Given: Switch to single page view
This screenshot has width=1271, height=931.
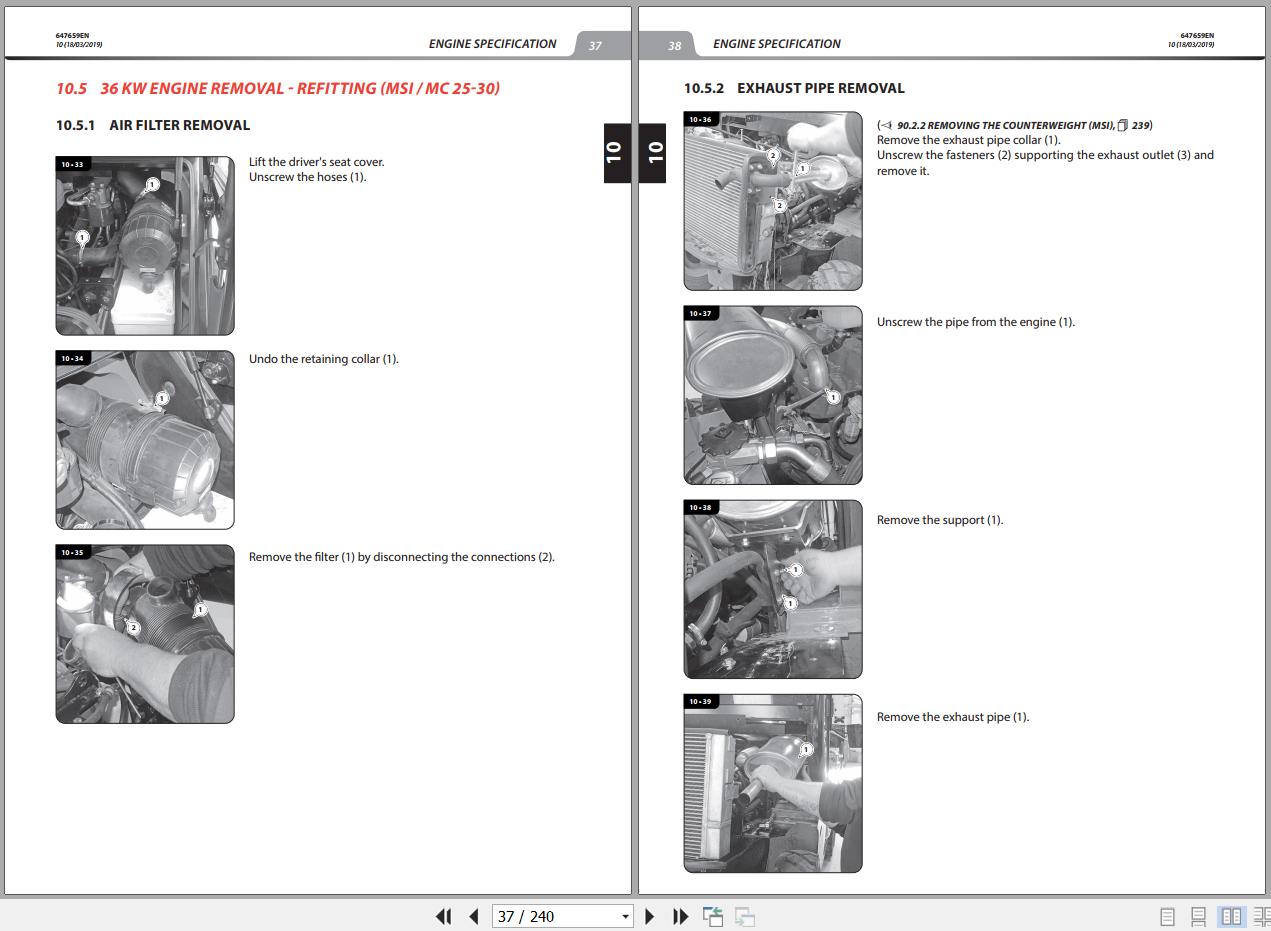Looking at the screenshot, I should [1167, 916].
